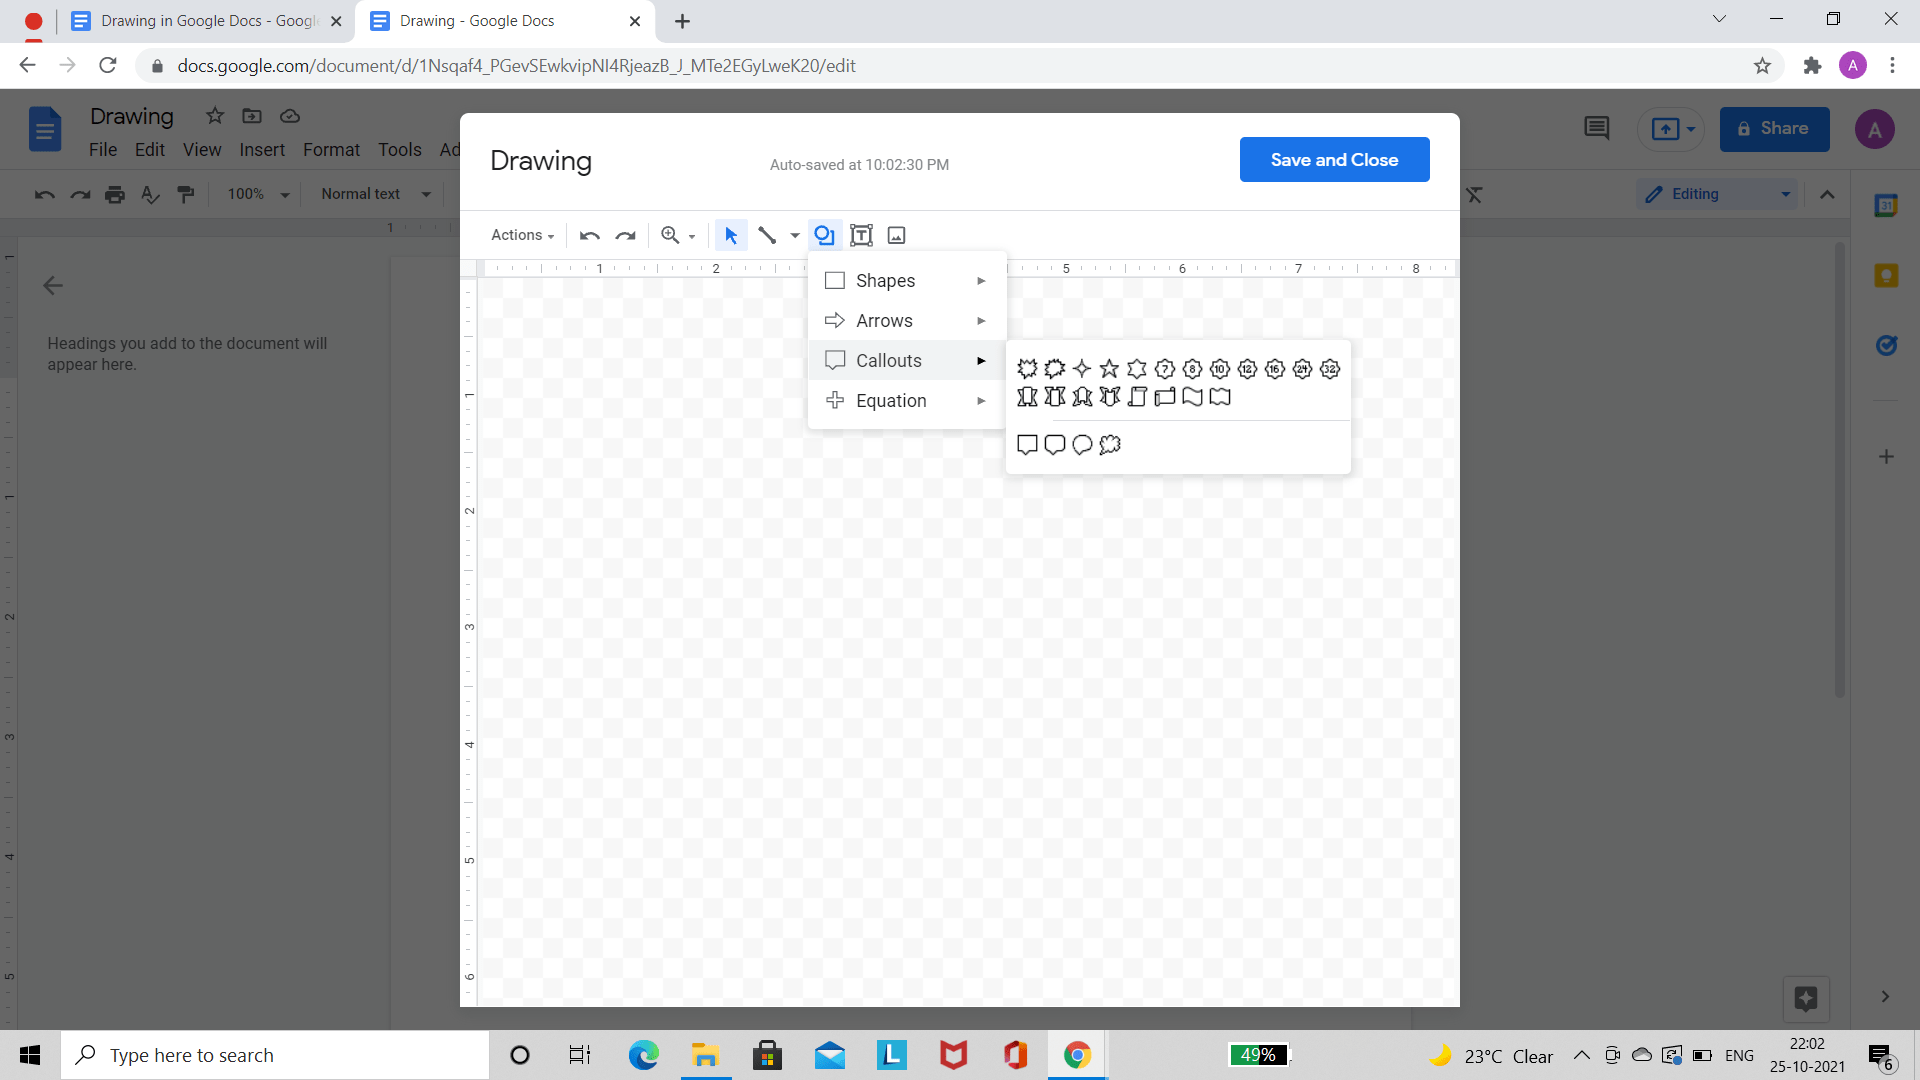Click the Redo button in drawing toolbar

(625, 235)
